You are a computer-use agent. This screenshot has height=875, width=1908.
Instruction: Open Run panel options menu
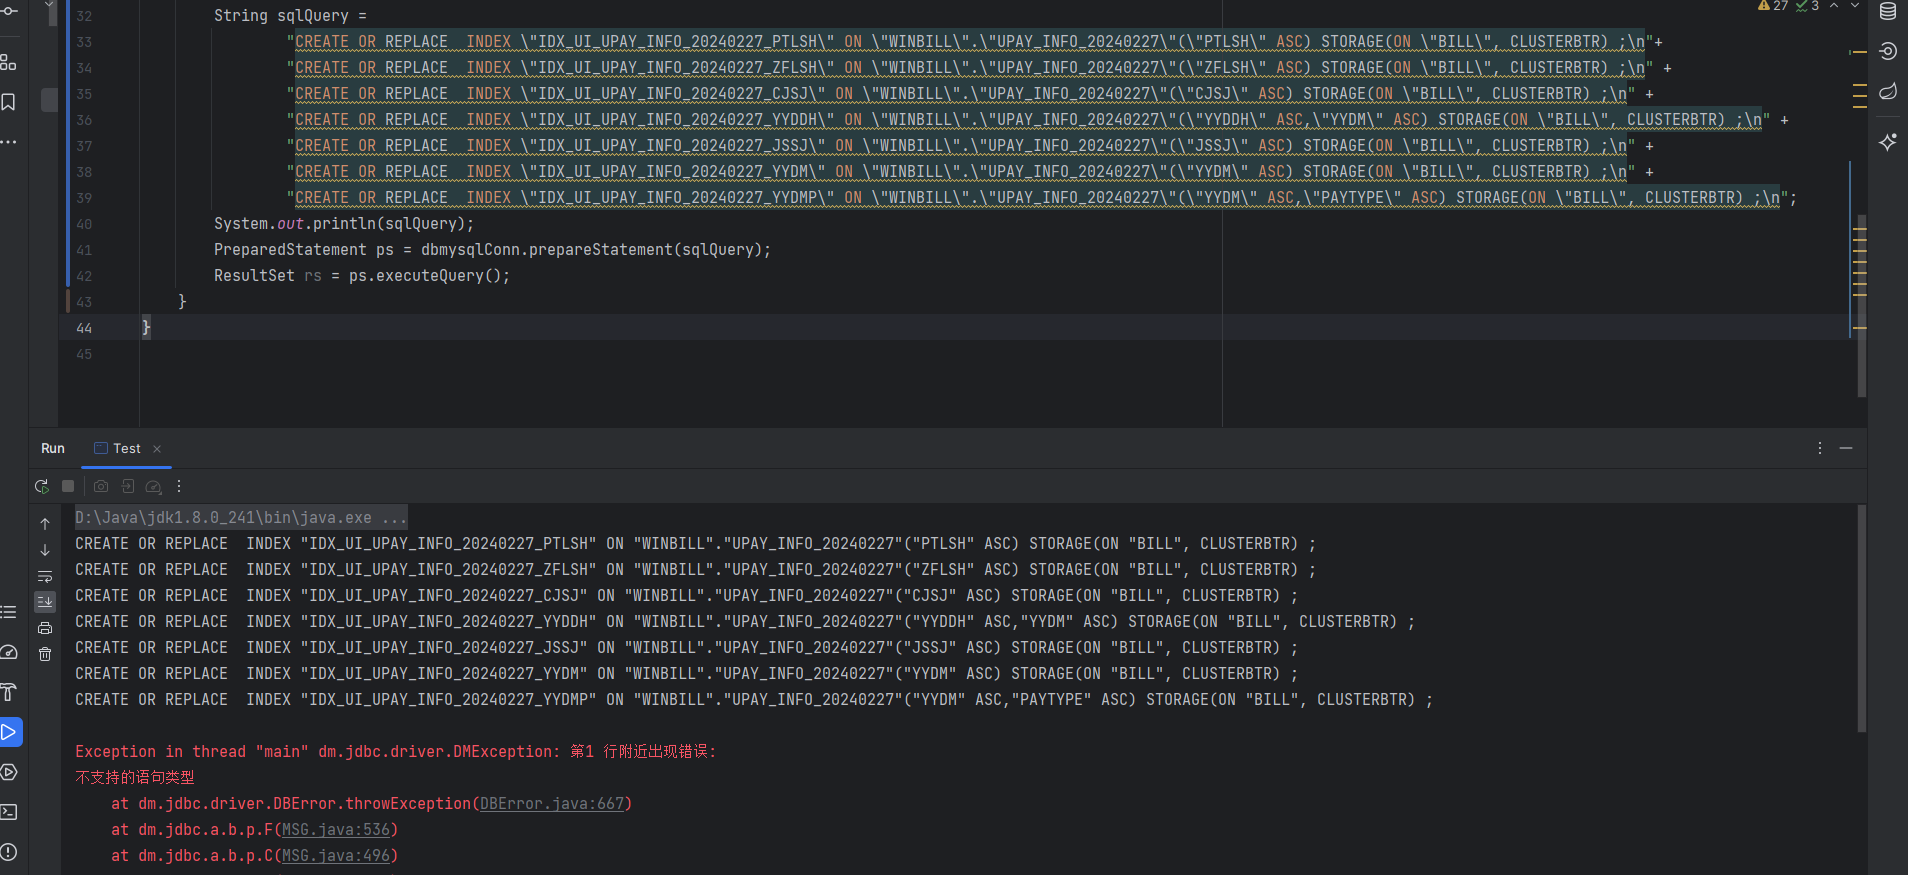click(1820, 448)
